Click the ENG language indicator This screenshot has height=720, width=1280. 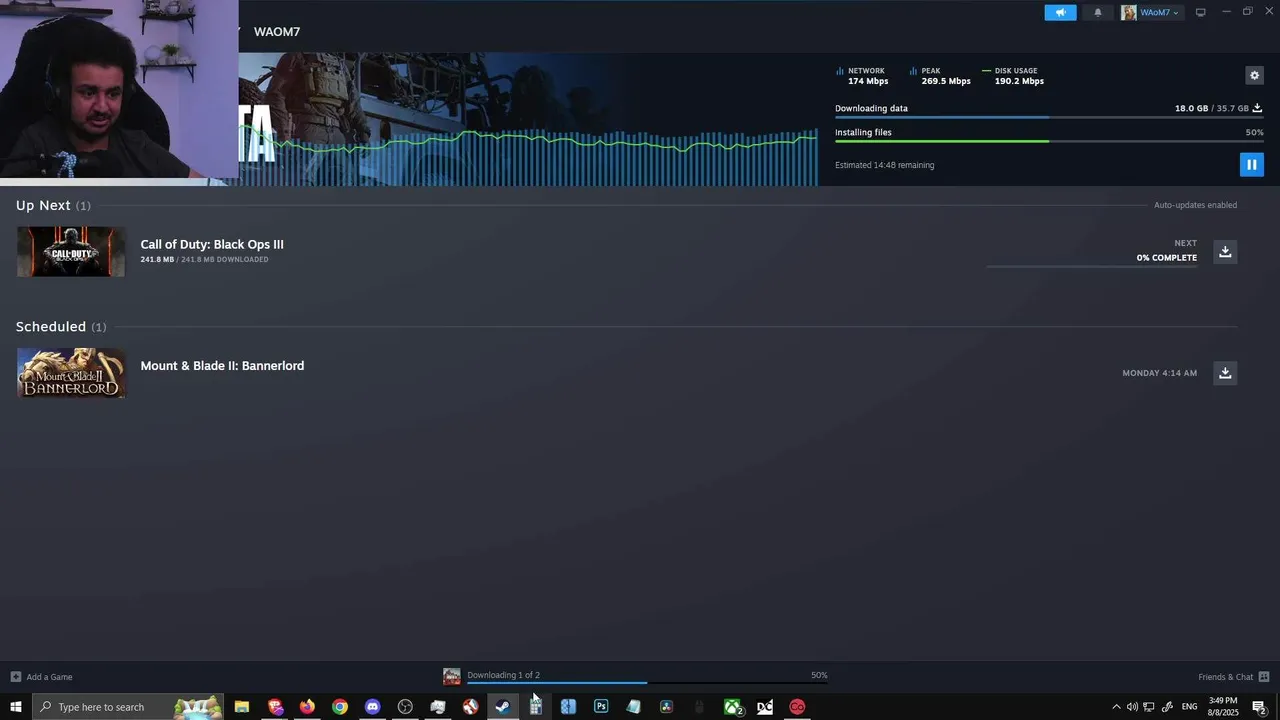[x=1189, y=707]
